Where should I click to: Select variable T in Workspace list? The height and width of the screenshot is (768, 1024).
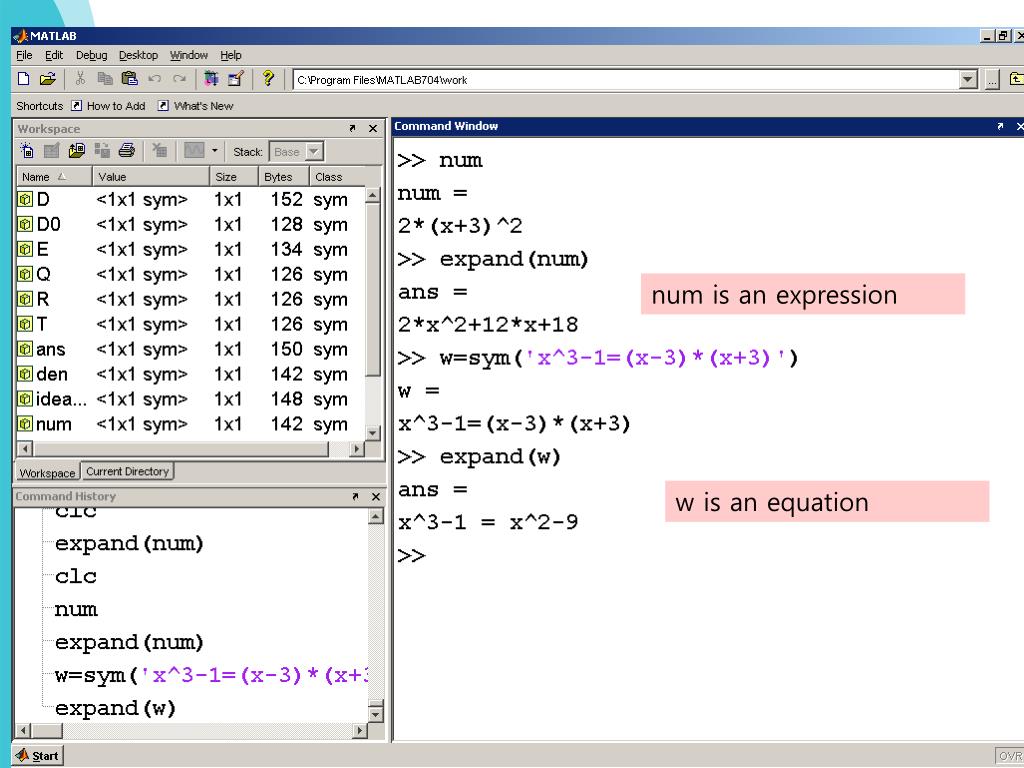pyautogui.click(x=190, y=324)
